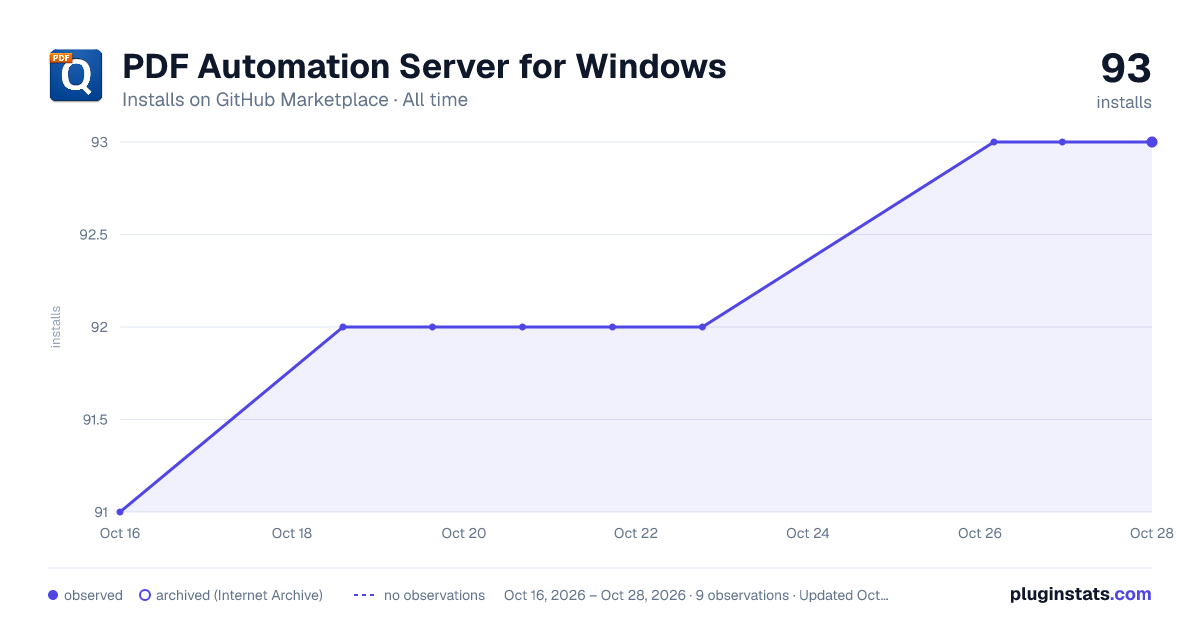Click the 'installs' caption under 93

1124,102
